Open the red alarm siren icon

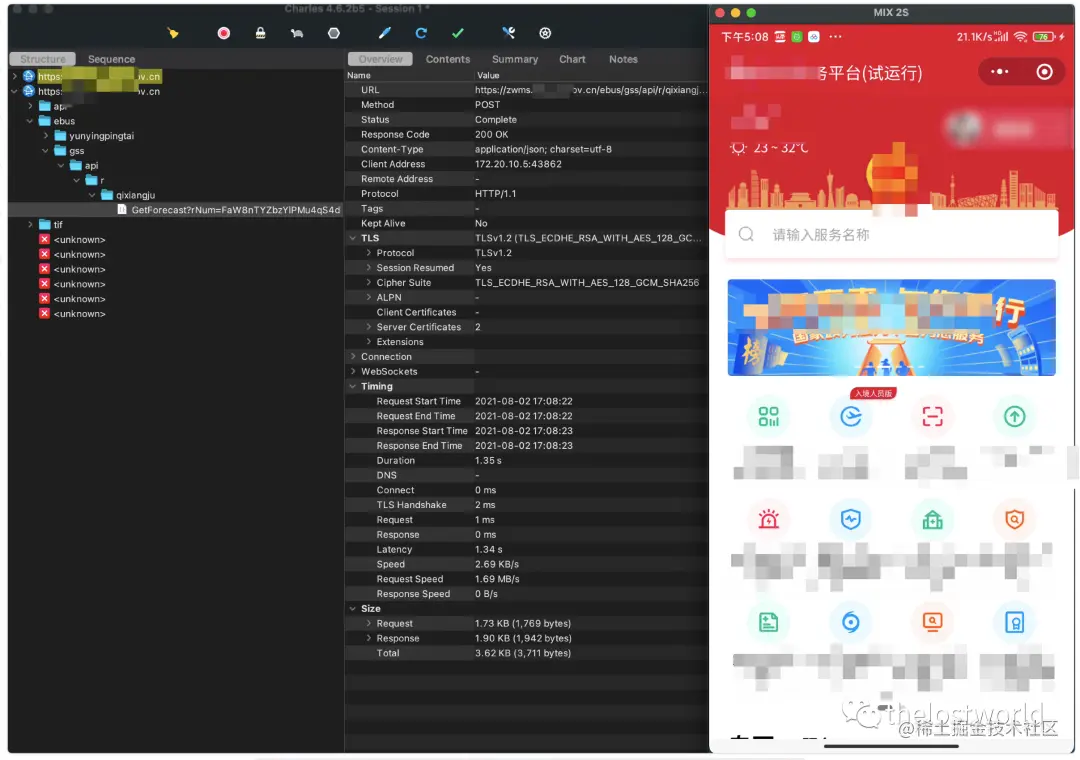(x=769, y=519)
